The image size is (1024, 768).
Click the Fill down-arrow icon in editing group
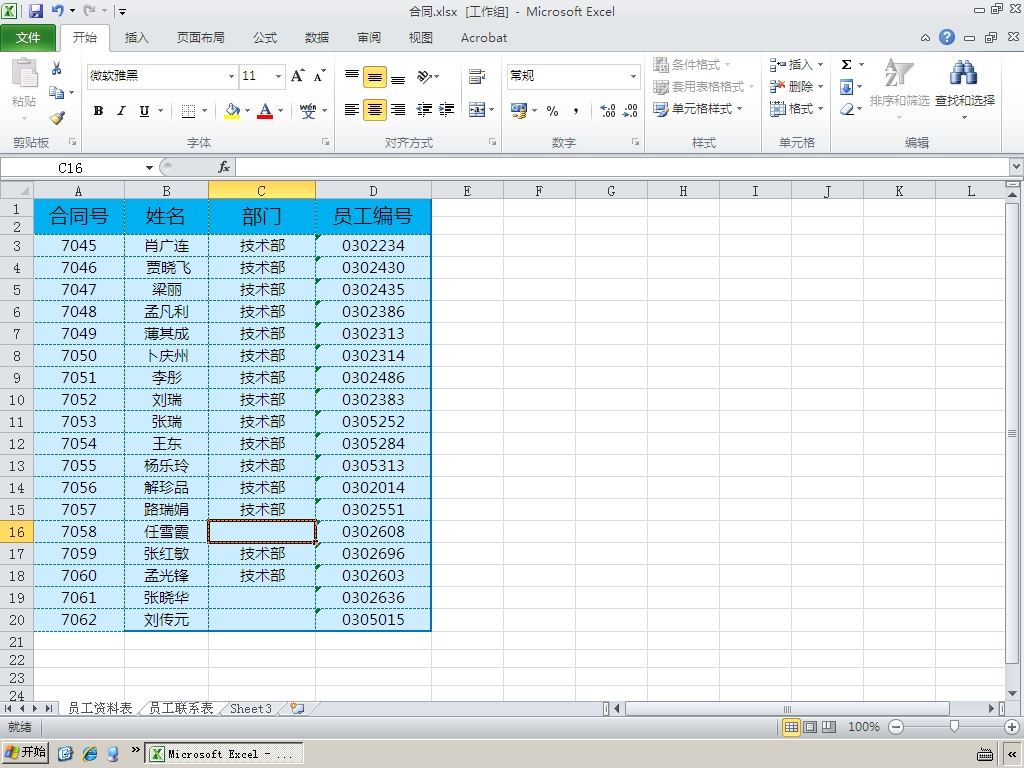[x=846, y=86]
